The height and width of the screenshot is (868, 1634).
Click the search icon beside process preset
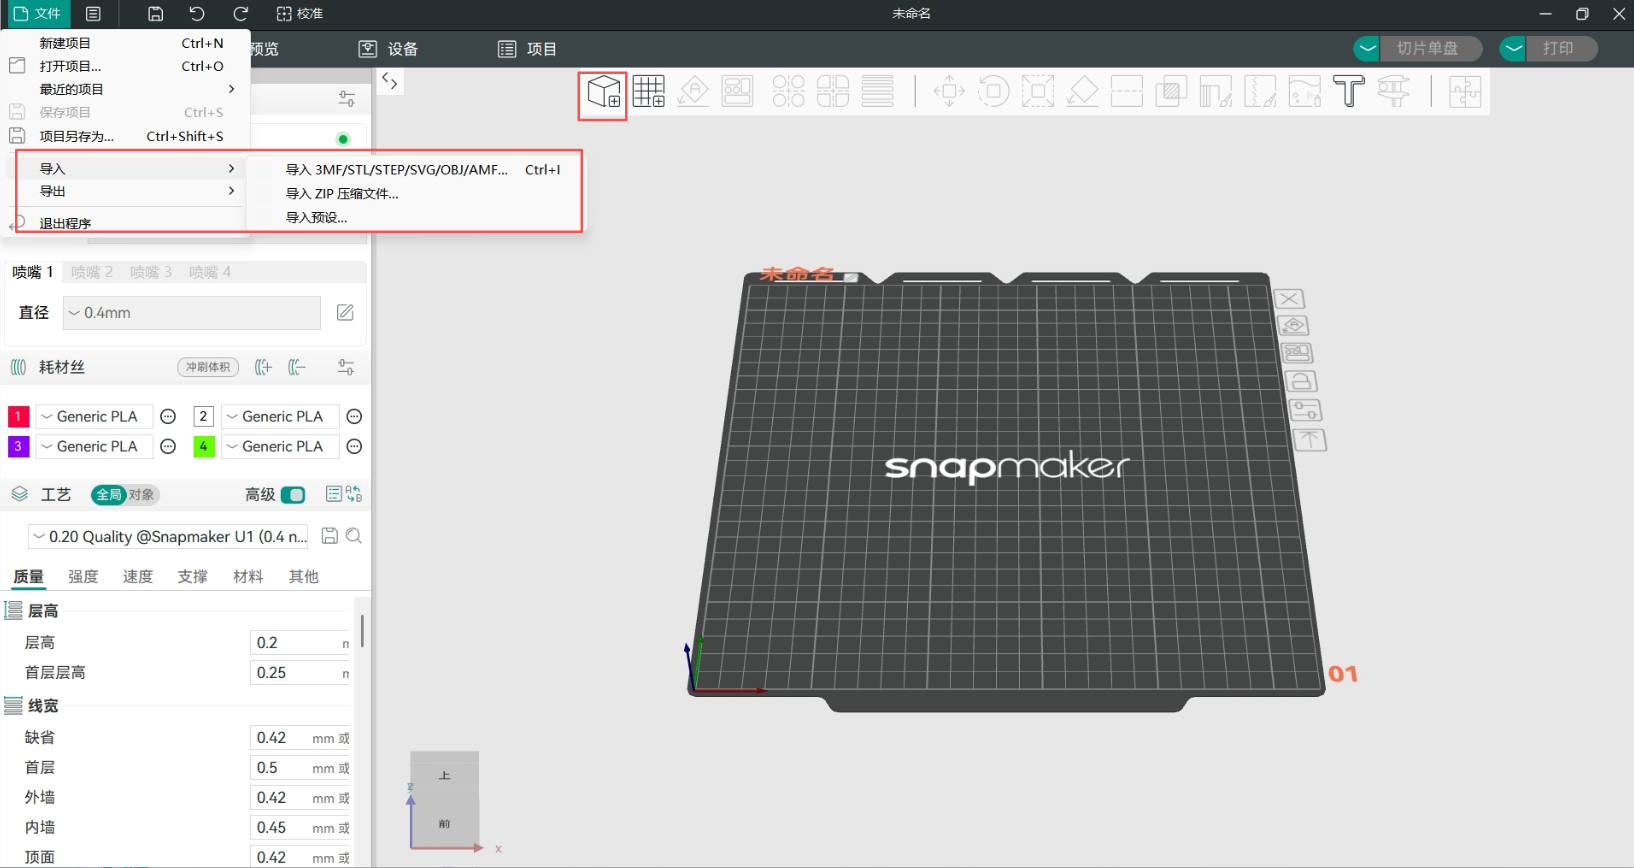(354, 536)
